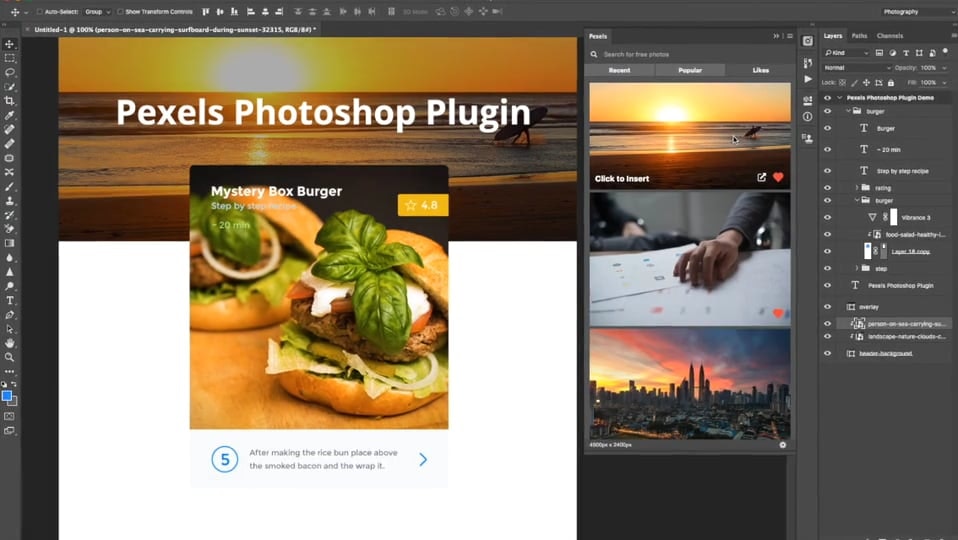The width and height of the screenshot is (958, 540).
Task: Switch to the Recent tab in Pexels
Action: coord(620,70)
